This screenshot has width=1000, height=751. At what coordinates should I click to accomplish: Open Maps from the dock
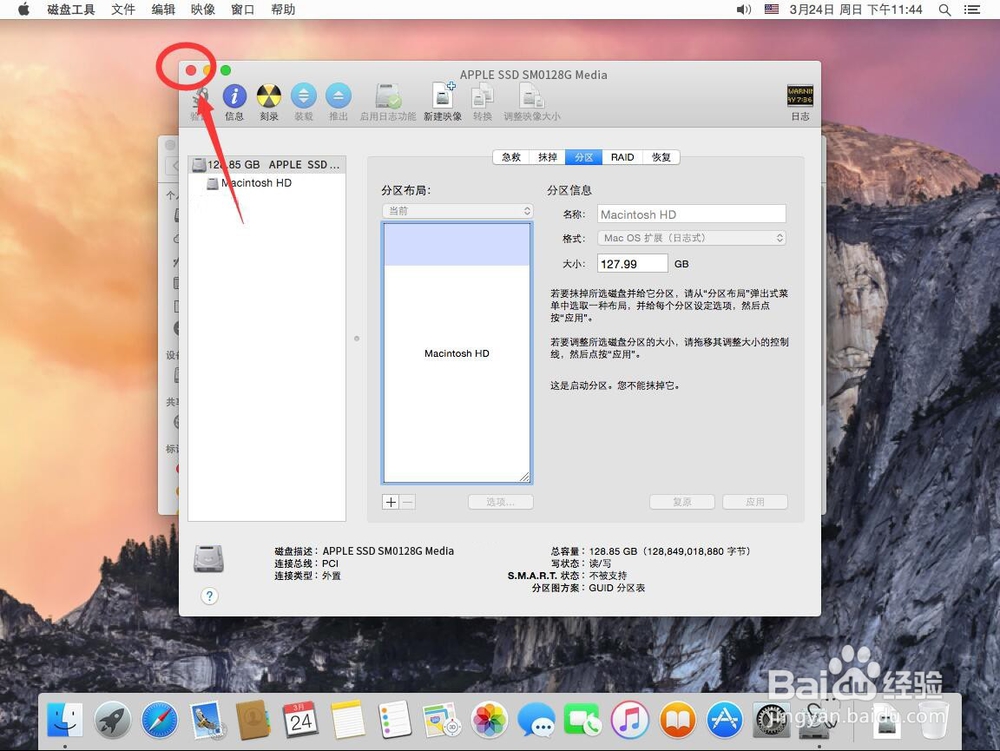click(x=441, y=720)
